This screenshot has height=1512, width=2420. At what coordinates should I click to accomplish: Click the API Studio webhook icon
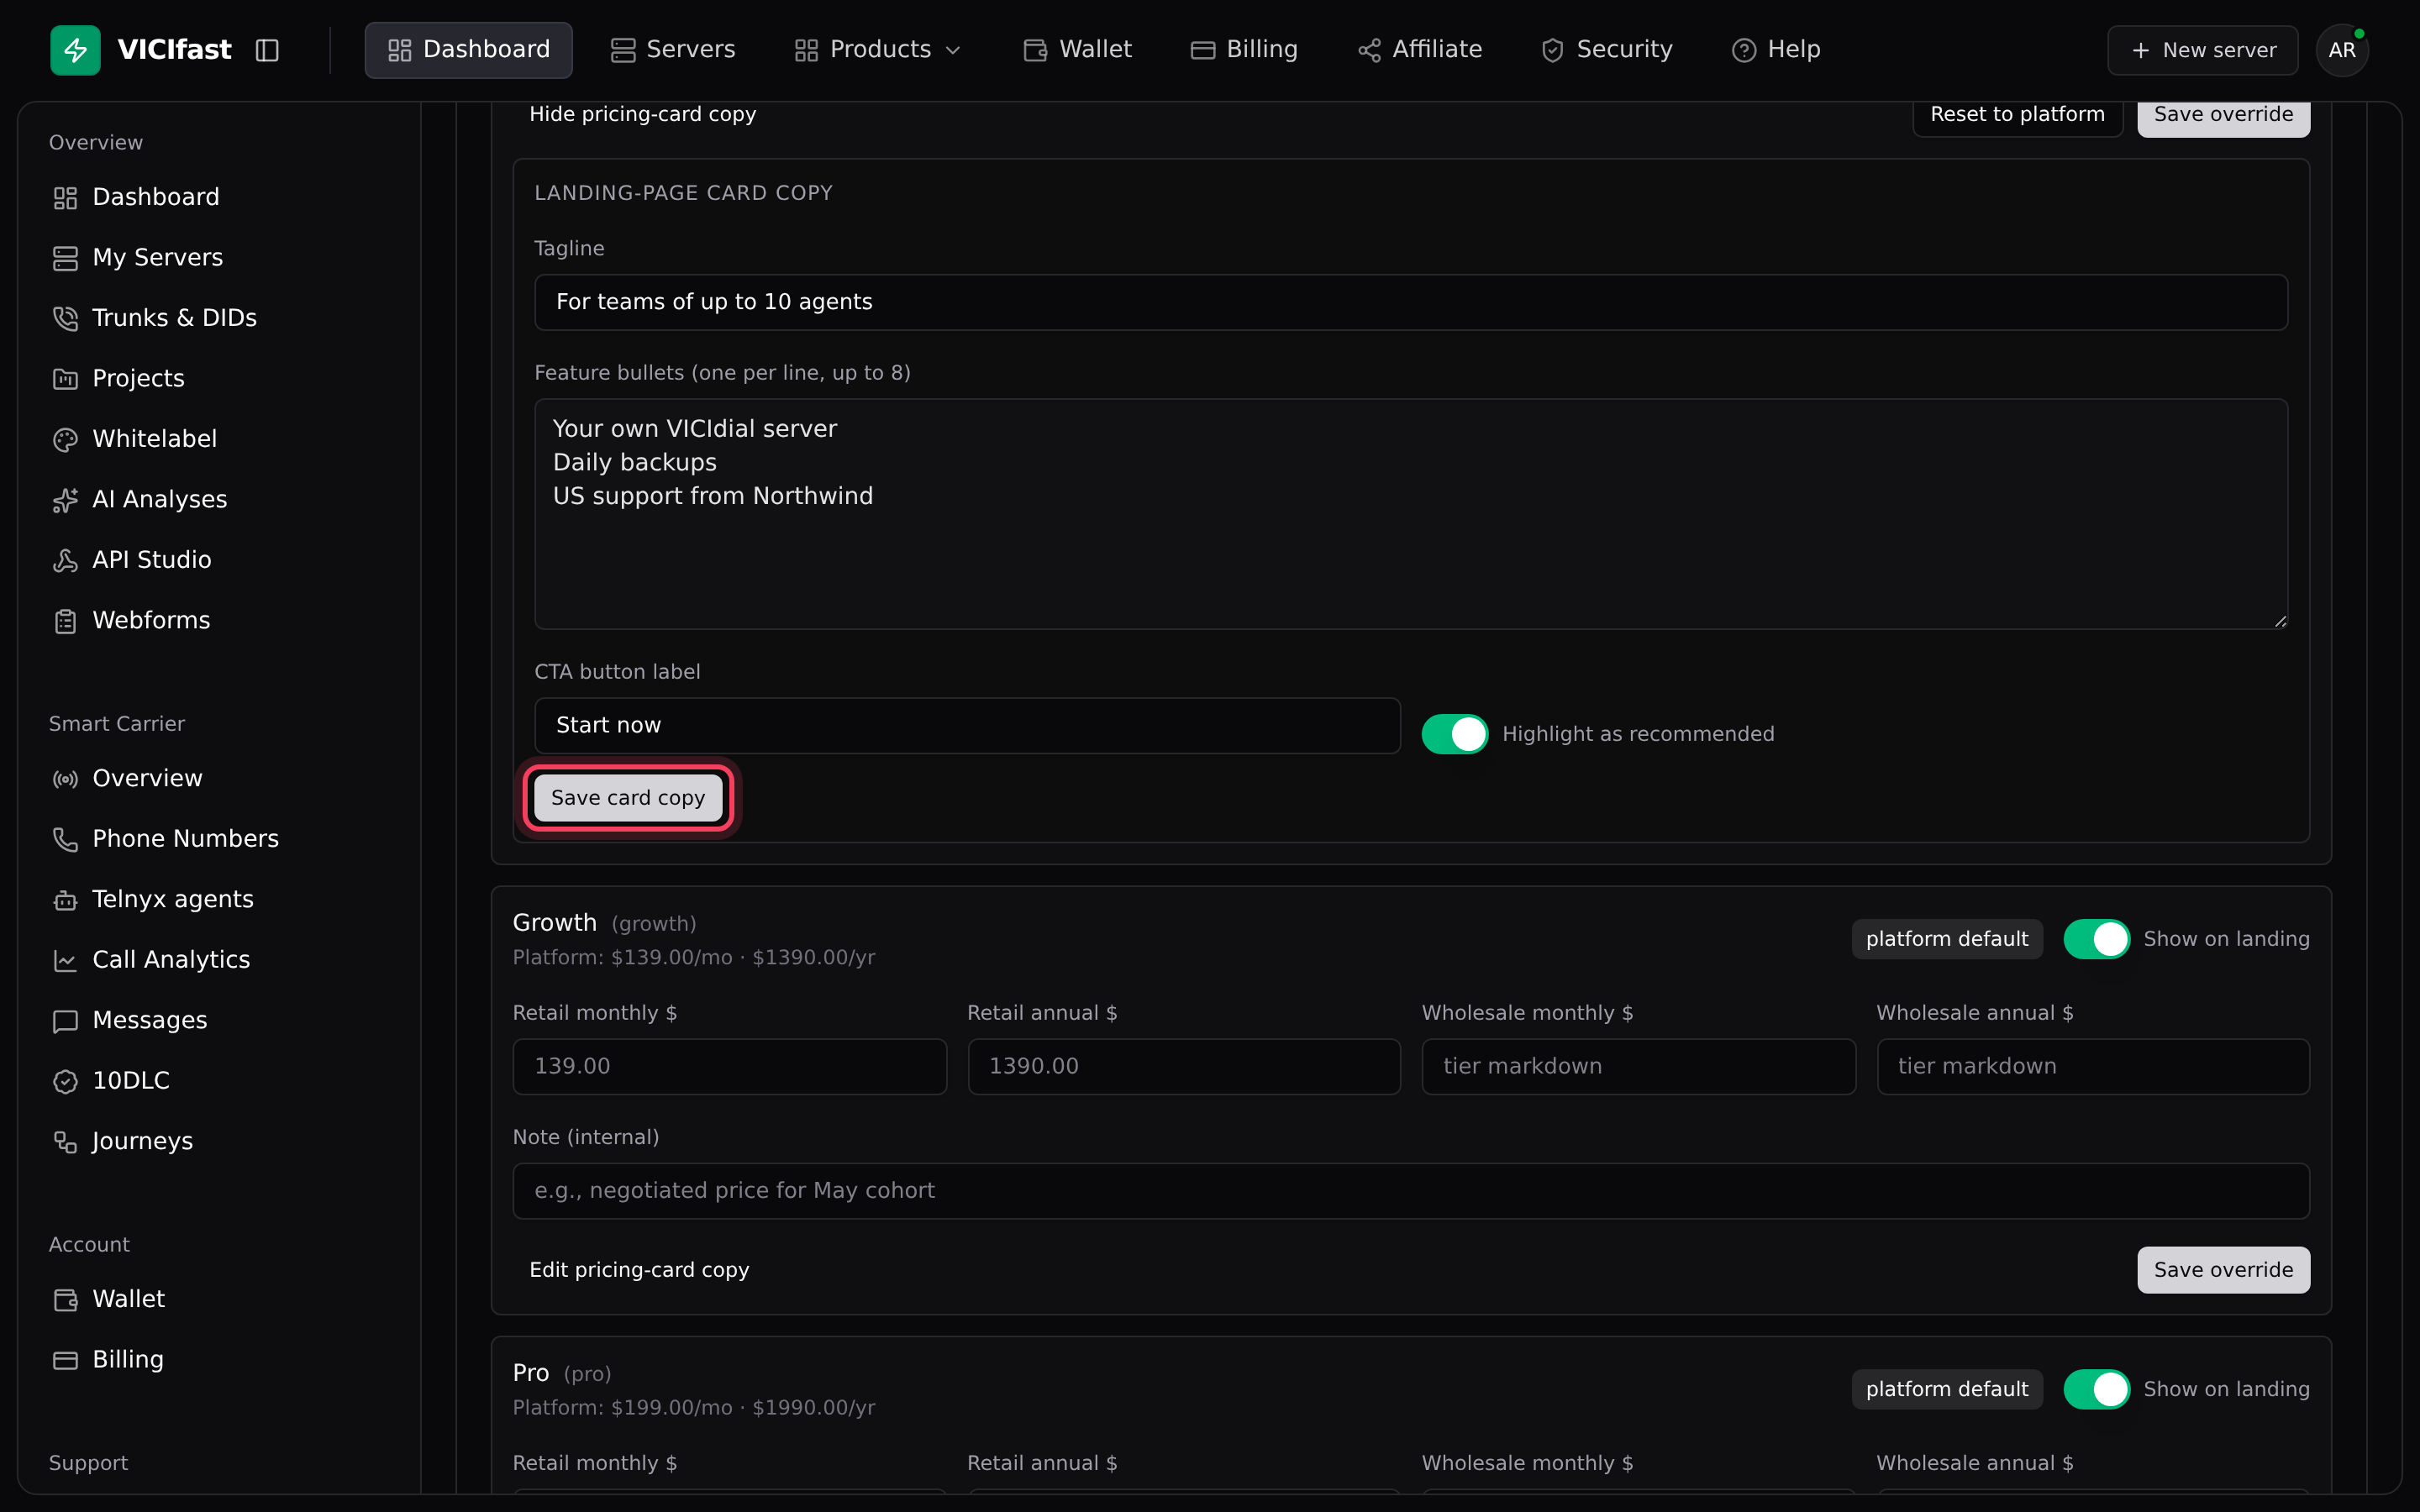65,560
